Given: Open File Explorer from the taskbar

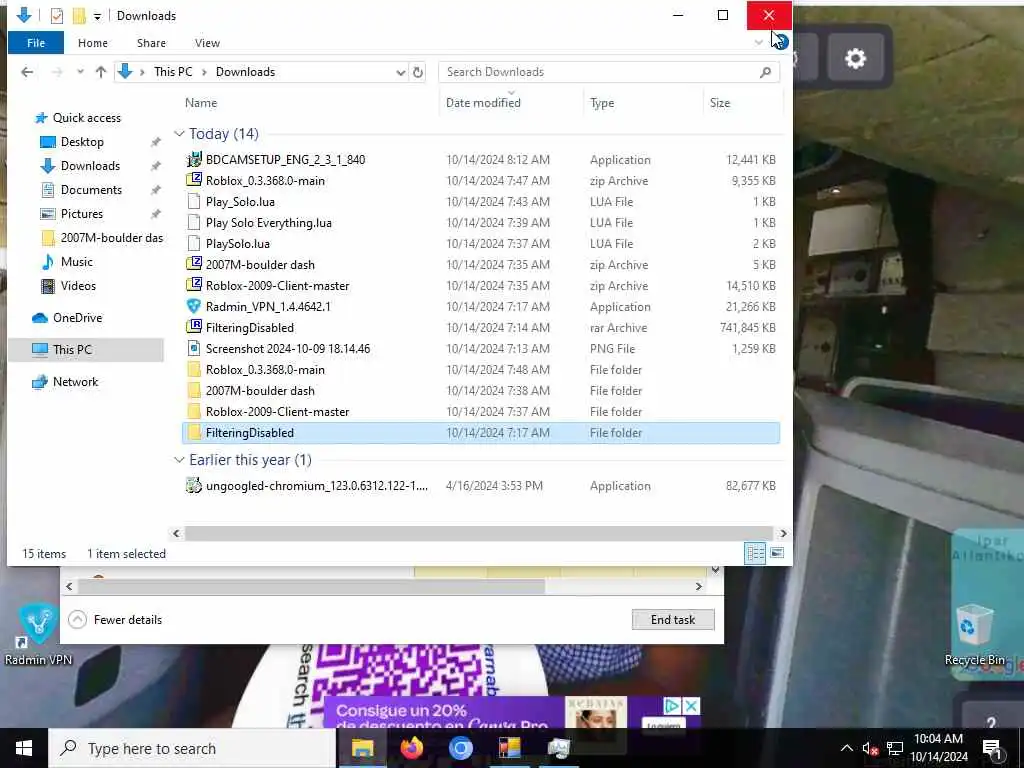Looking at the screenshot, I should click(362, 748).
